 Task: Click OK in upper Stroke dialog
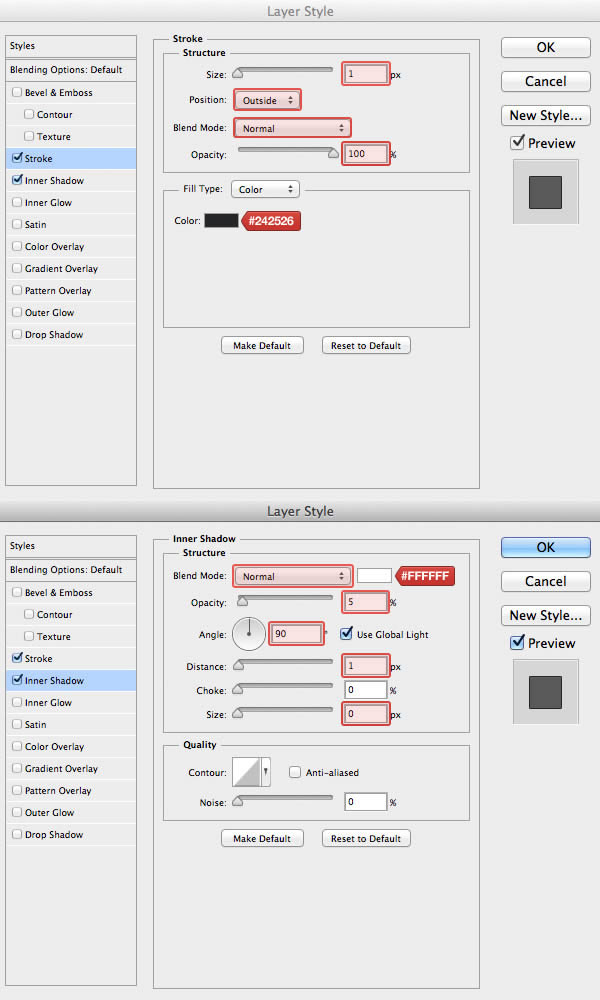pos(546,47)
